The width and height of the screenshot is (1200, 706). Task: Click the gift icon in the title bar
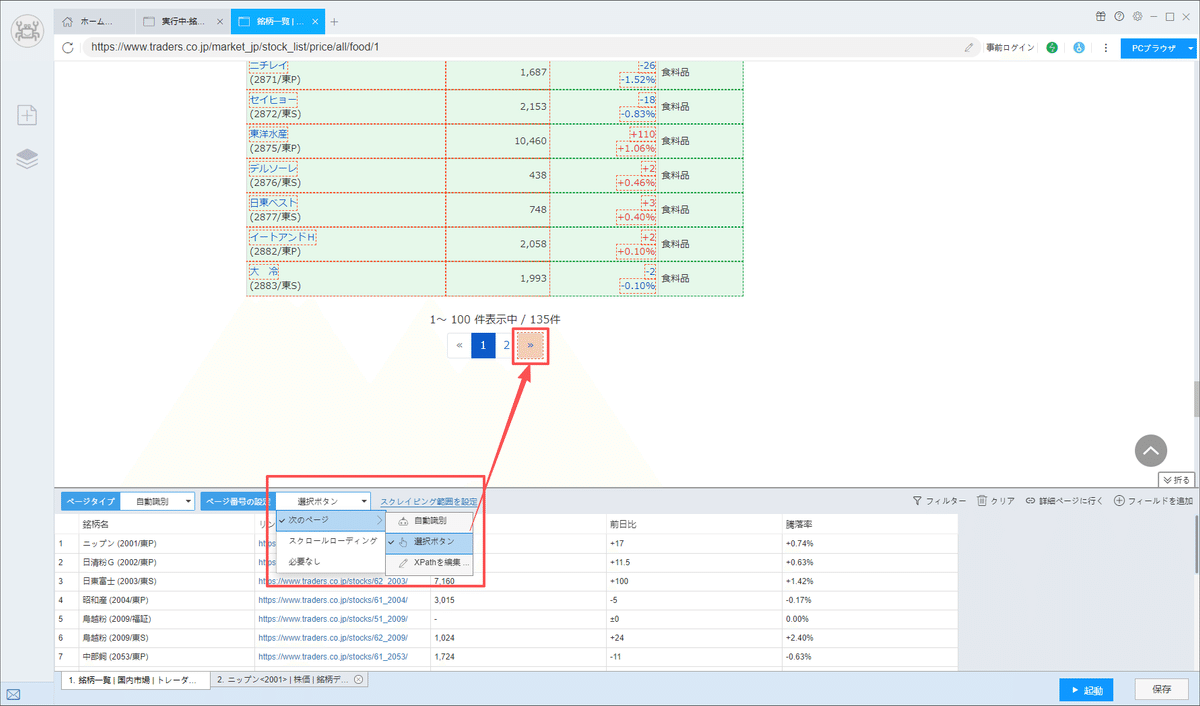(1101, 16)
